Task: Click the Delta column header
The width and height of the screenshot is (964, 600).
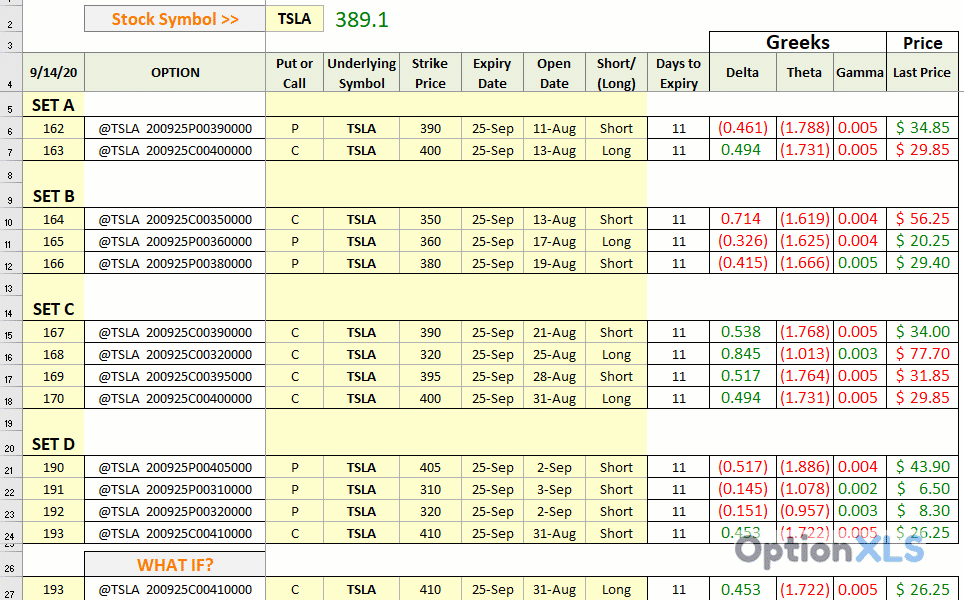Action: (x=742, y=72)
